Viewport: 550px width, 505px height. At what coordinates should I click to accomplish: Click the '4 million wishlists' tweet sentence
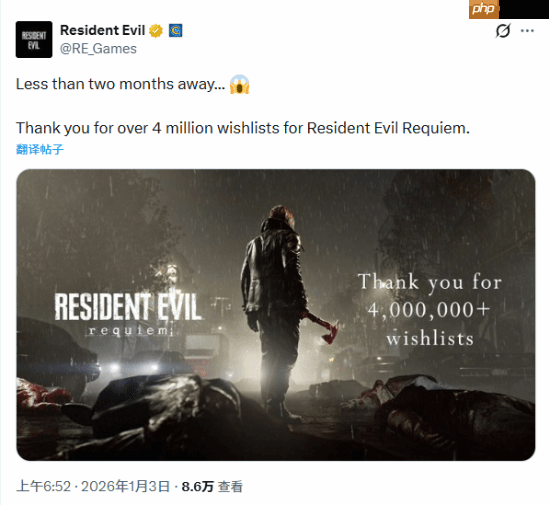click(243, 128)
